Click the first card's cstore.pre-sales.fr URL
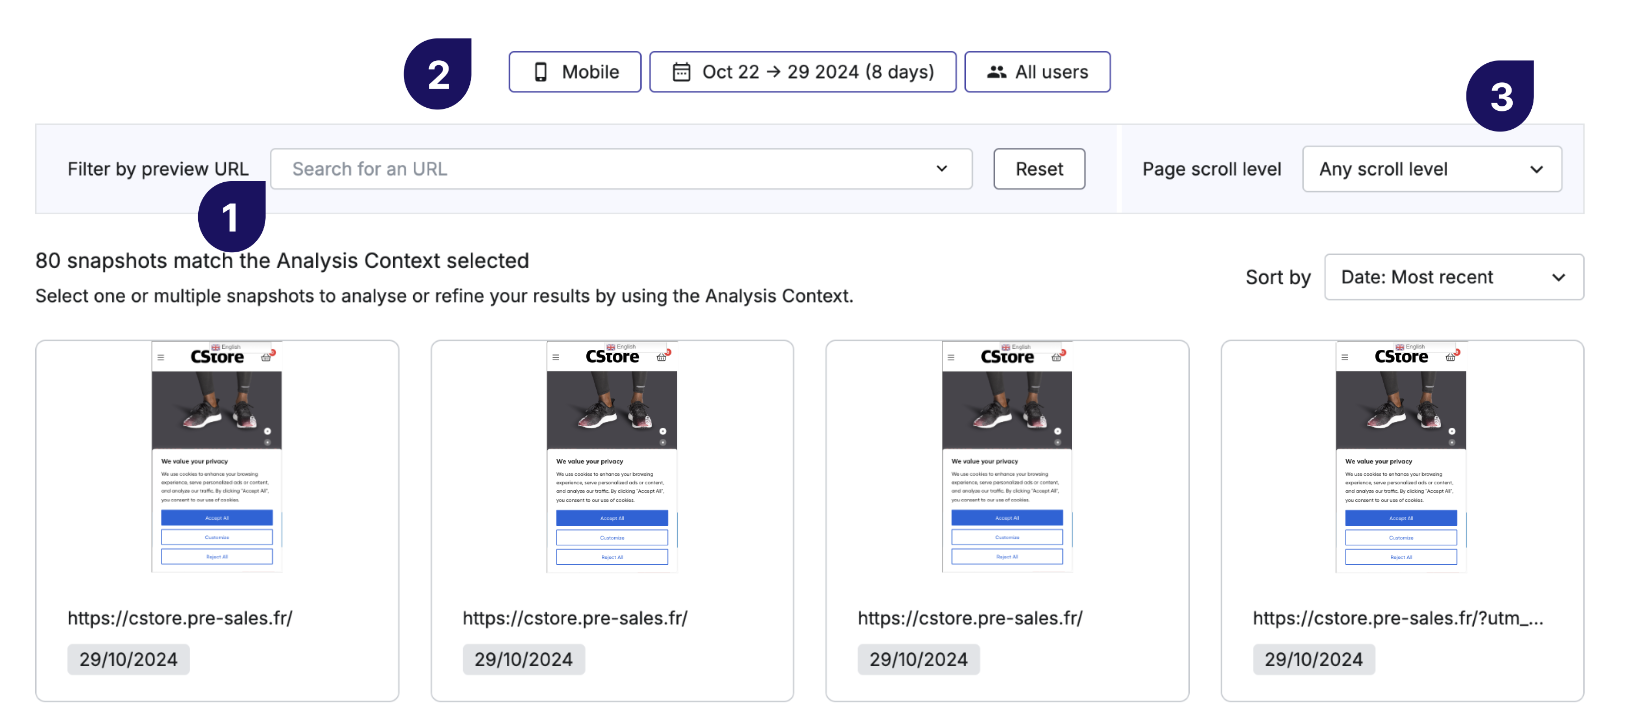Screen dimensions: 1626x722 pos(180,618)
